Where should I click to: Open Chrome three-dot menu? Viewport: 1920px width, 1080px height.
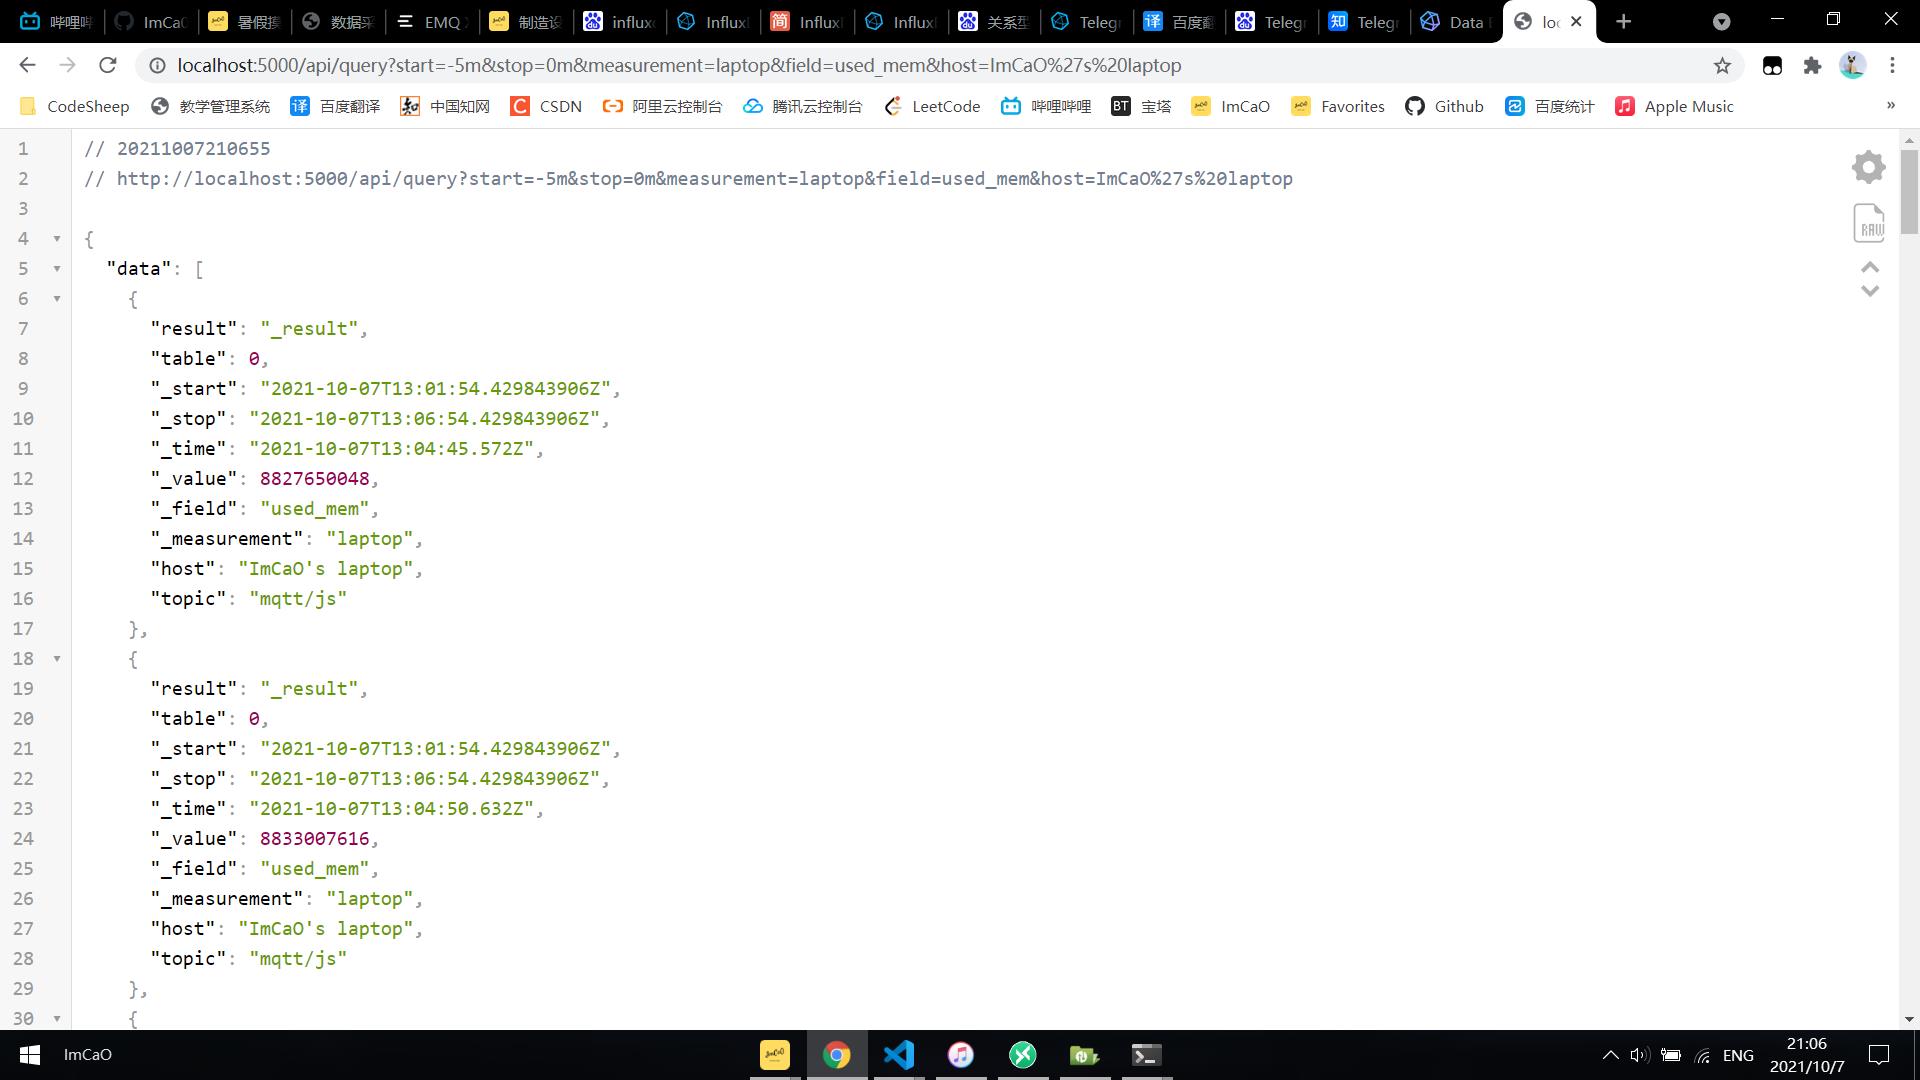tap(1892, 65)
